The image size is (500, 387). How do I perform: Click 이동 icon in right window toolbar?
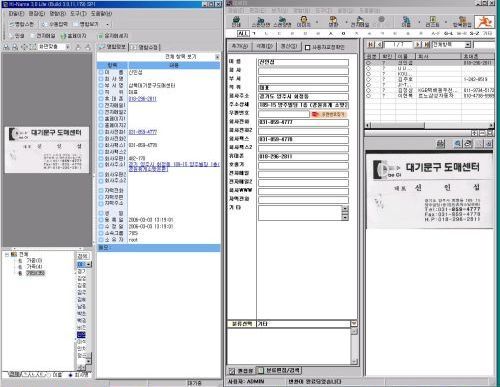click(406, 22)
